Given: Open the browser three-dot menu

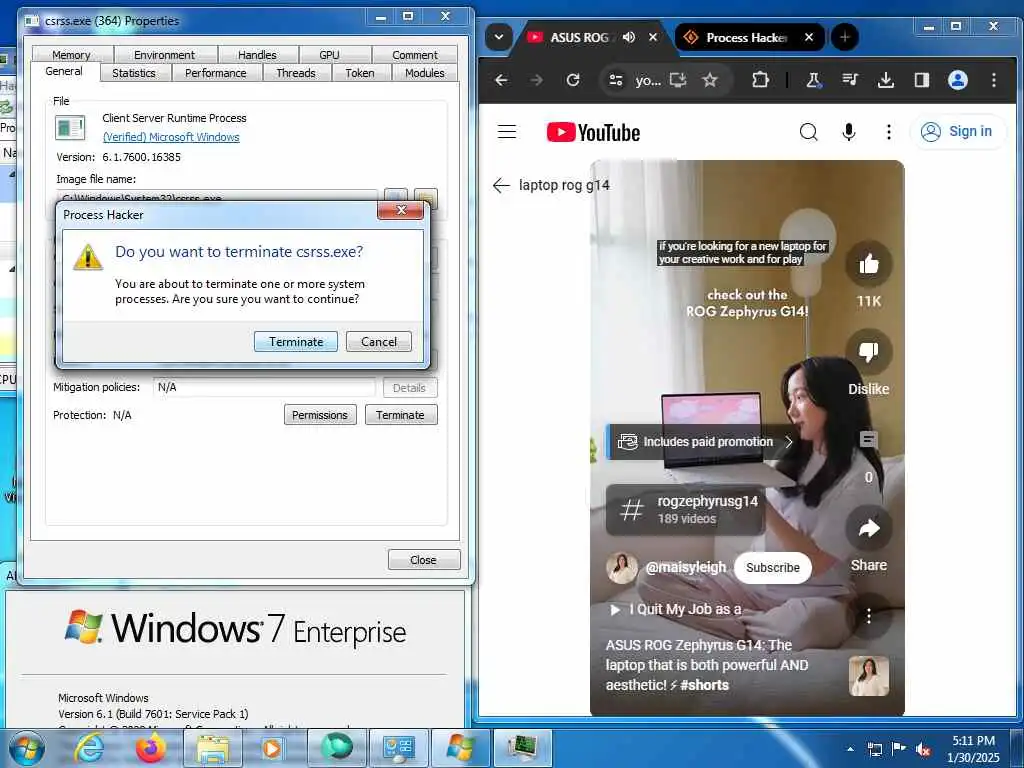Looking at the screenshot, I should [994, 80].
